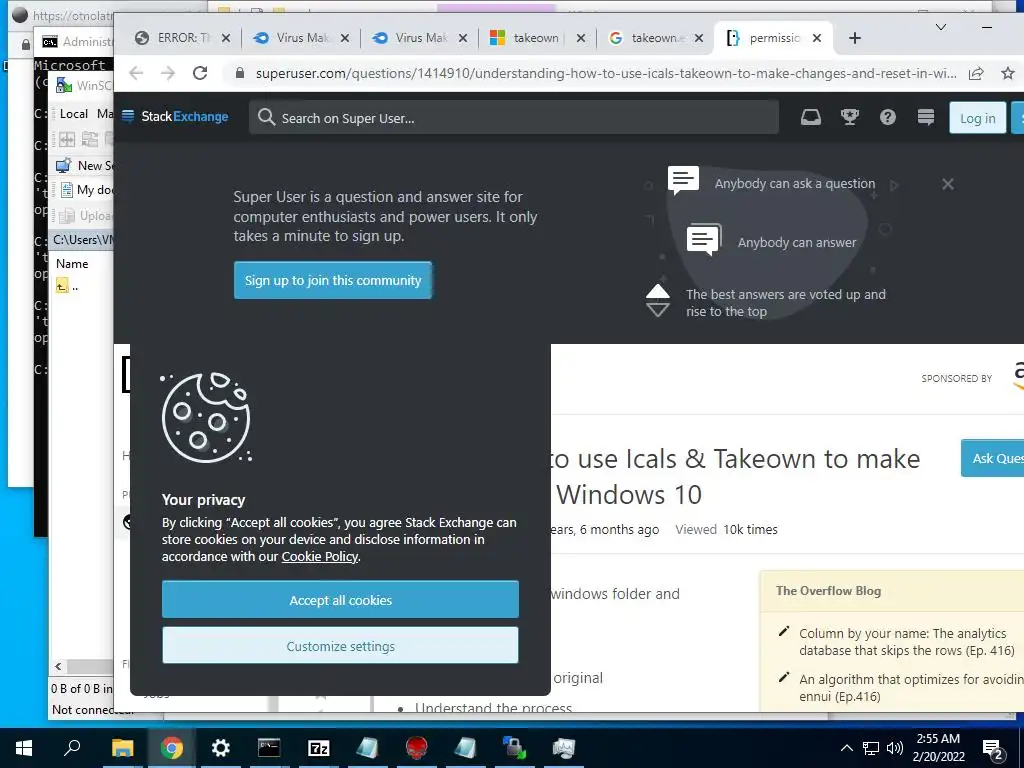Open the Stack Exchange sites switcher icon
This screenshot has width=1024, height=768.
[925, 118]
